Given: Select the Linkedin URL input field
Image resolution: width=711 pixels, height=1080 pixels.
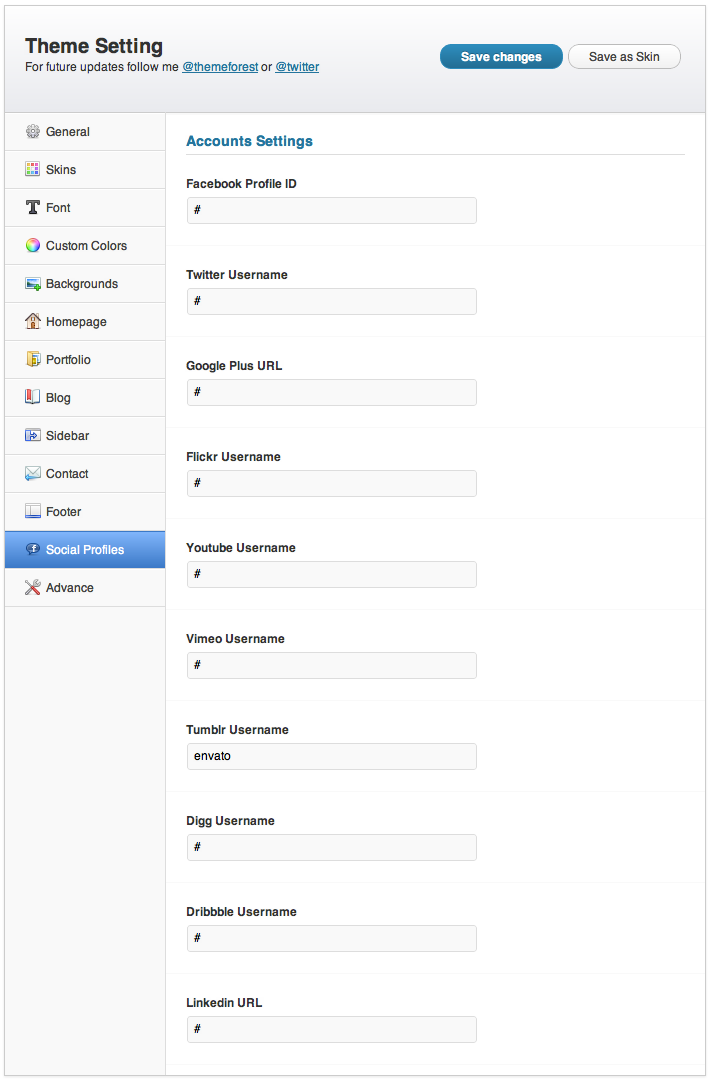Looking at the screenshot, I should 331,1029.
